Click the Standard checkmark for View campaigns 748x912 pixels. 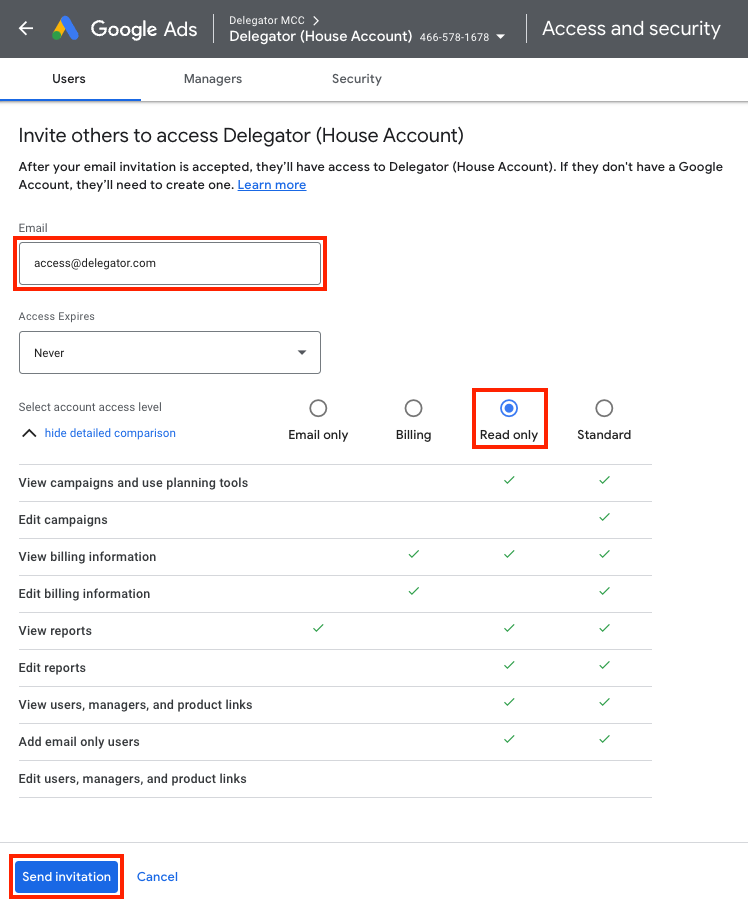click(604, 480)
